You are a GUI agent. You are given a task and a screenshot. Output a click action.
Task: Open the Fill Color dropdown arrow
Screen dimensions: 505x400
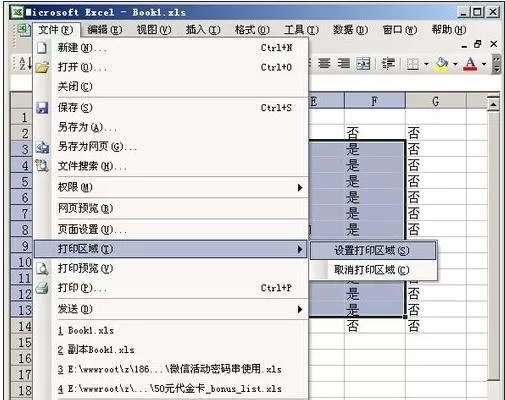[455, 63]
